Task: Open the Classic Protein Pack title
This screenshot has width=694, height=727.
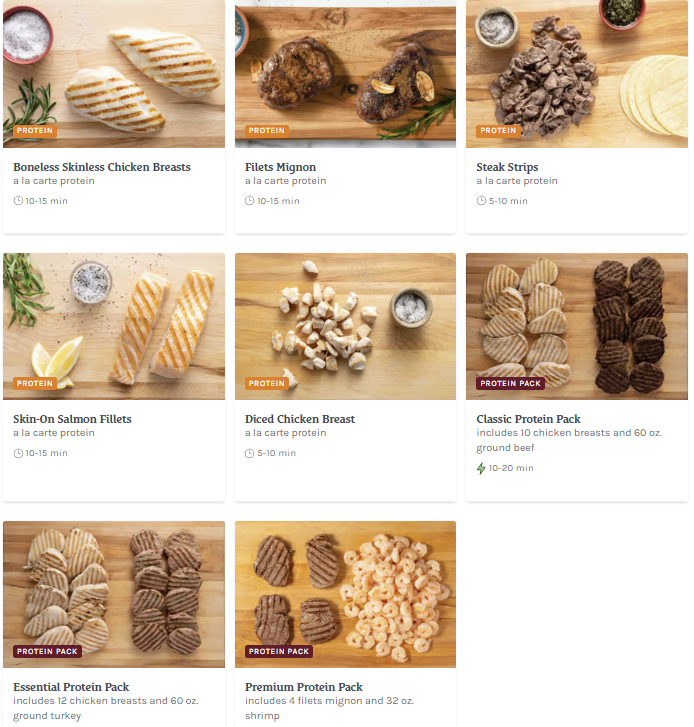Action: pos(528,419)
